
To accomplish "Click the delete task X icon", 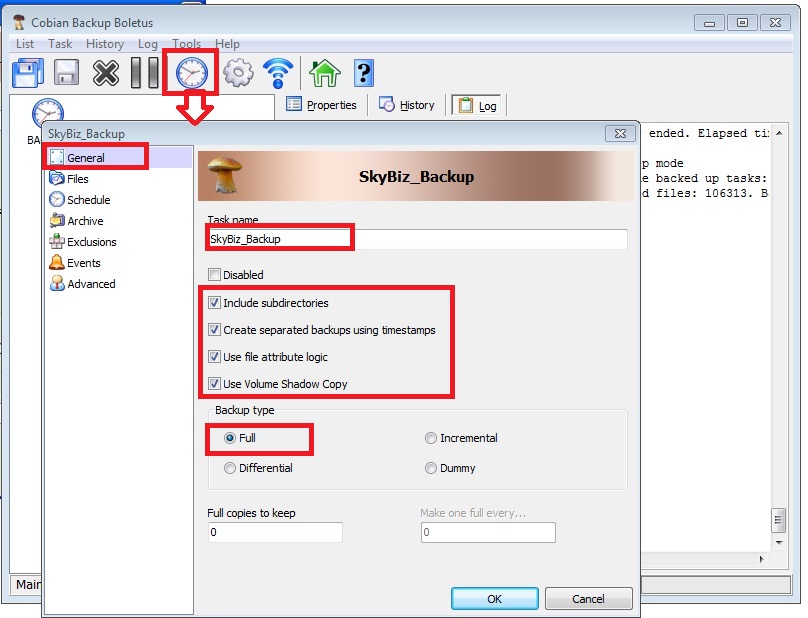I will point(106,73).
